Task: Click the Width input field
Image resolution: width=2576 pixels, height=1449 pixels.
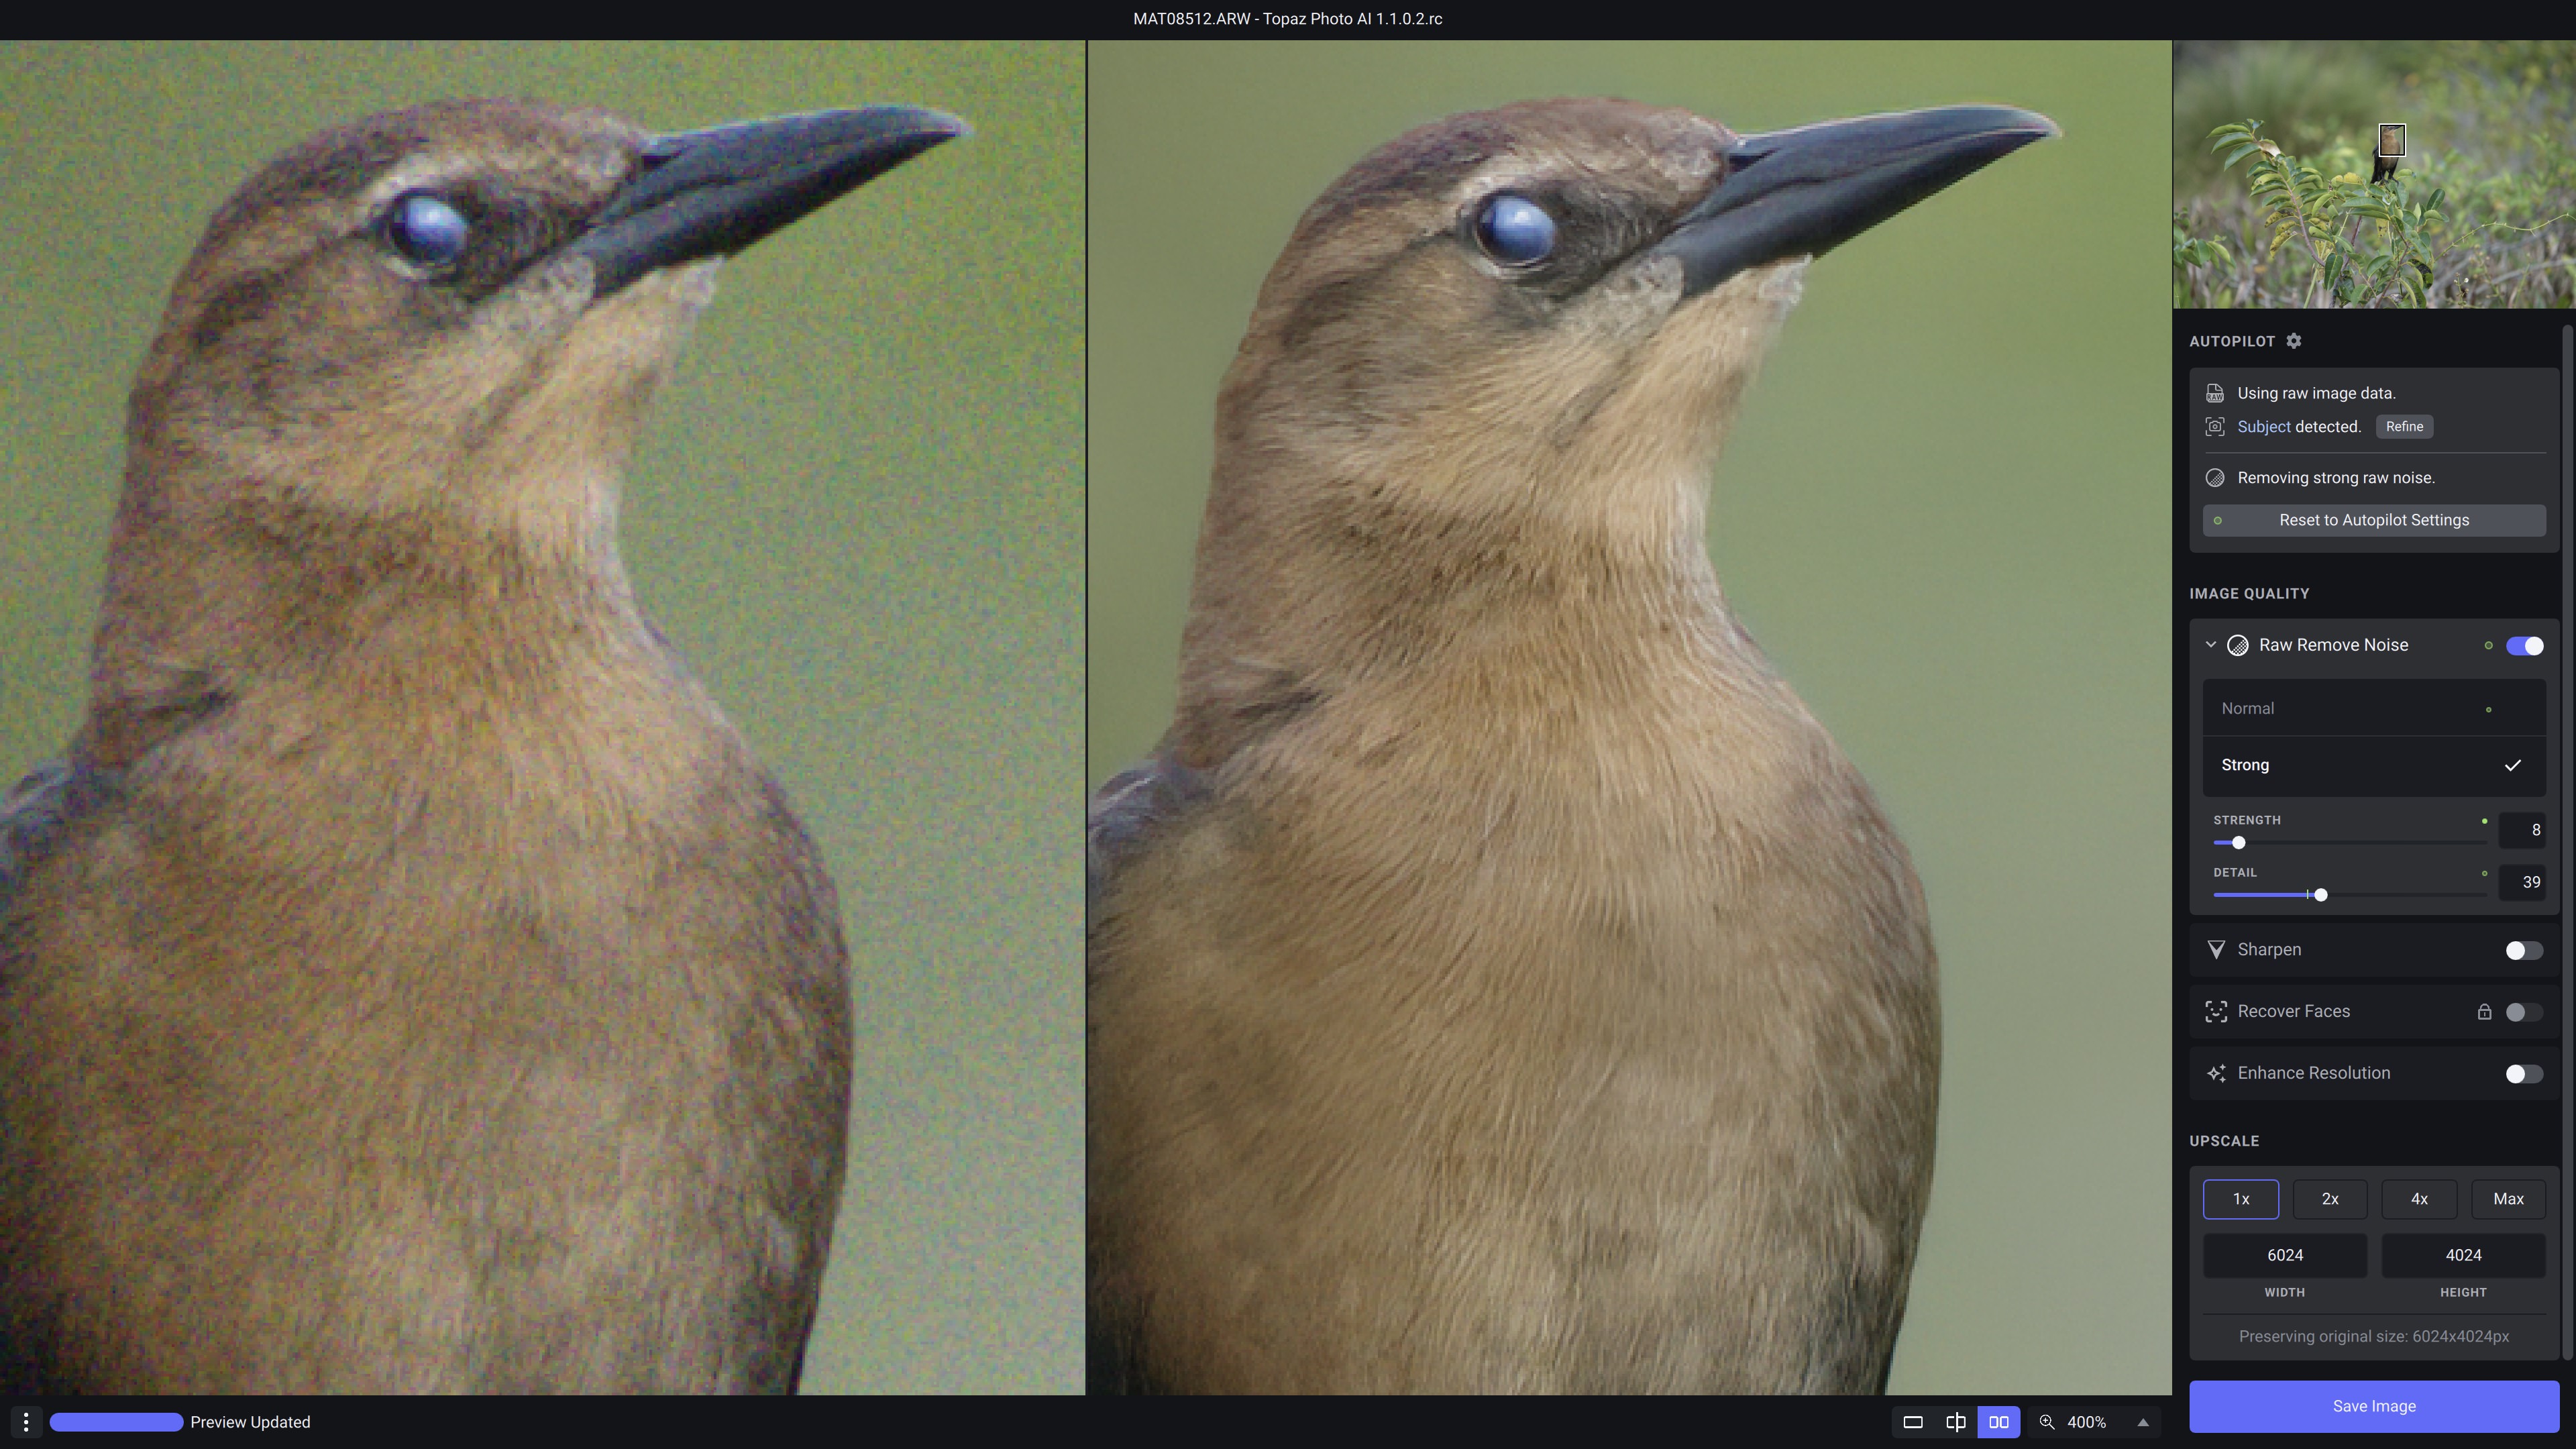Action: coord(2284,1255)
